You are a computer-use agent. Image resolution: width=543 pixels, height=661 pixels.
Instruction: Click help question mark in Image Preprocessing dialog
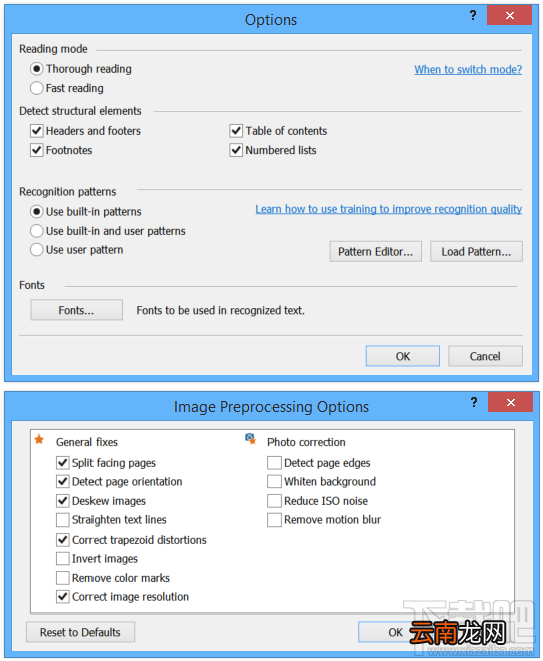[x=474, y=402]
